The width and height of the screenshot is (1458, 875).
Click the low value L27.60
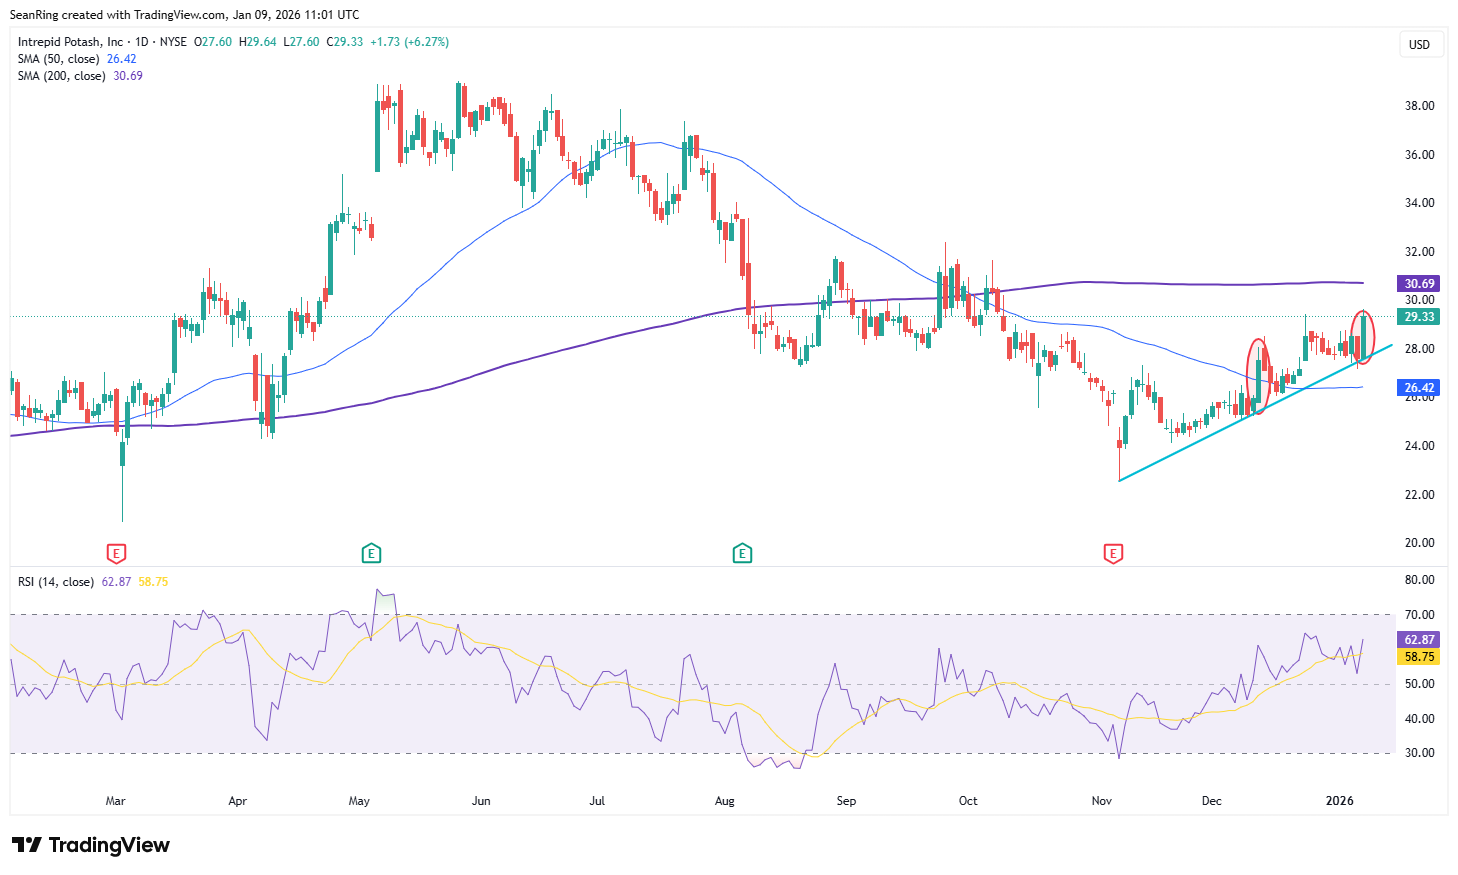click(302, 42)
